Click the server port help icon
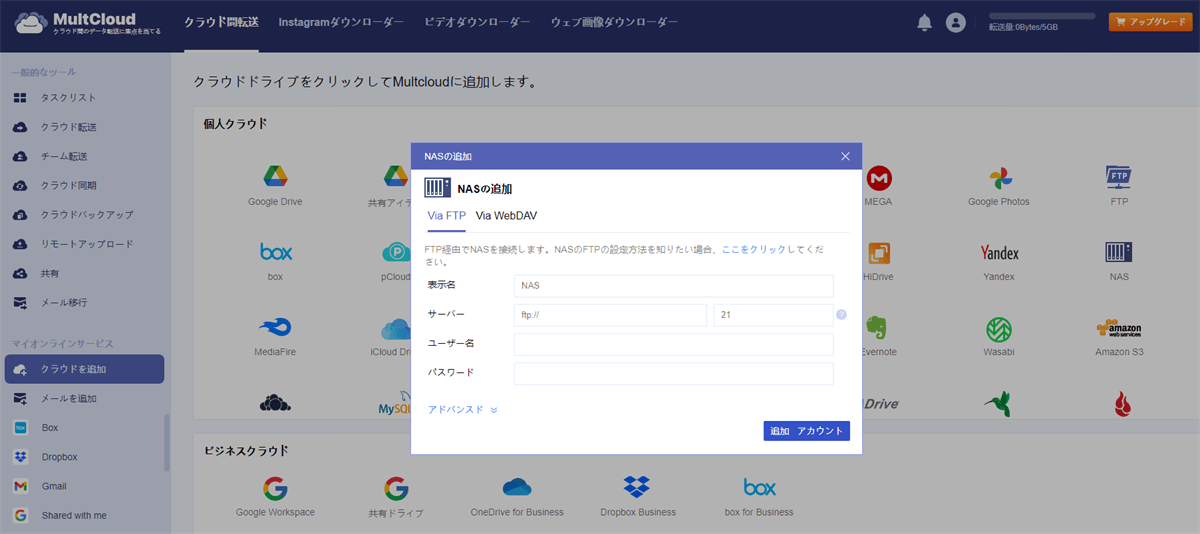Image resolution: width=1200 pixels, height=534 pixels. click(841, 315)
